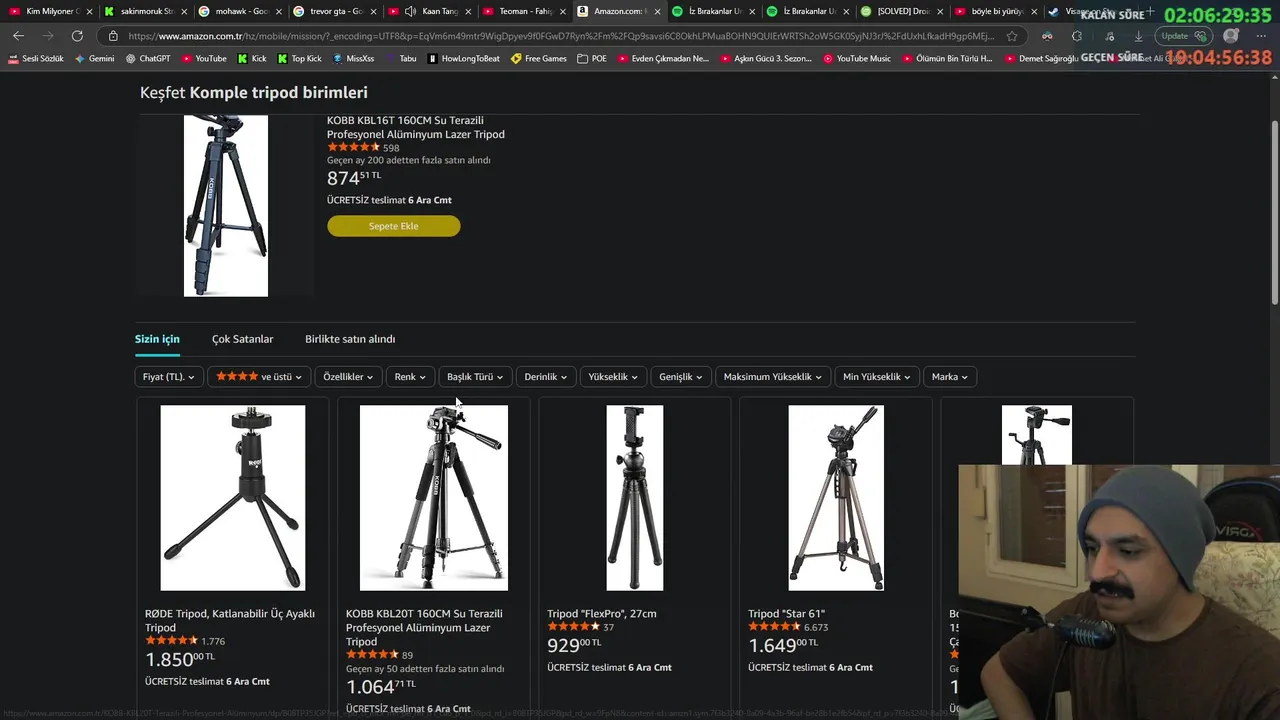Open Min Yükseklik filter dropdown
The width and height of the screenshot is (1280, 720).
pos(877,377)
